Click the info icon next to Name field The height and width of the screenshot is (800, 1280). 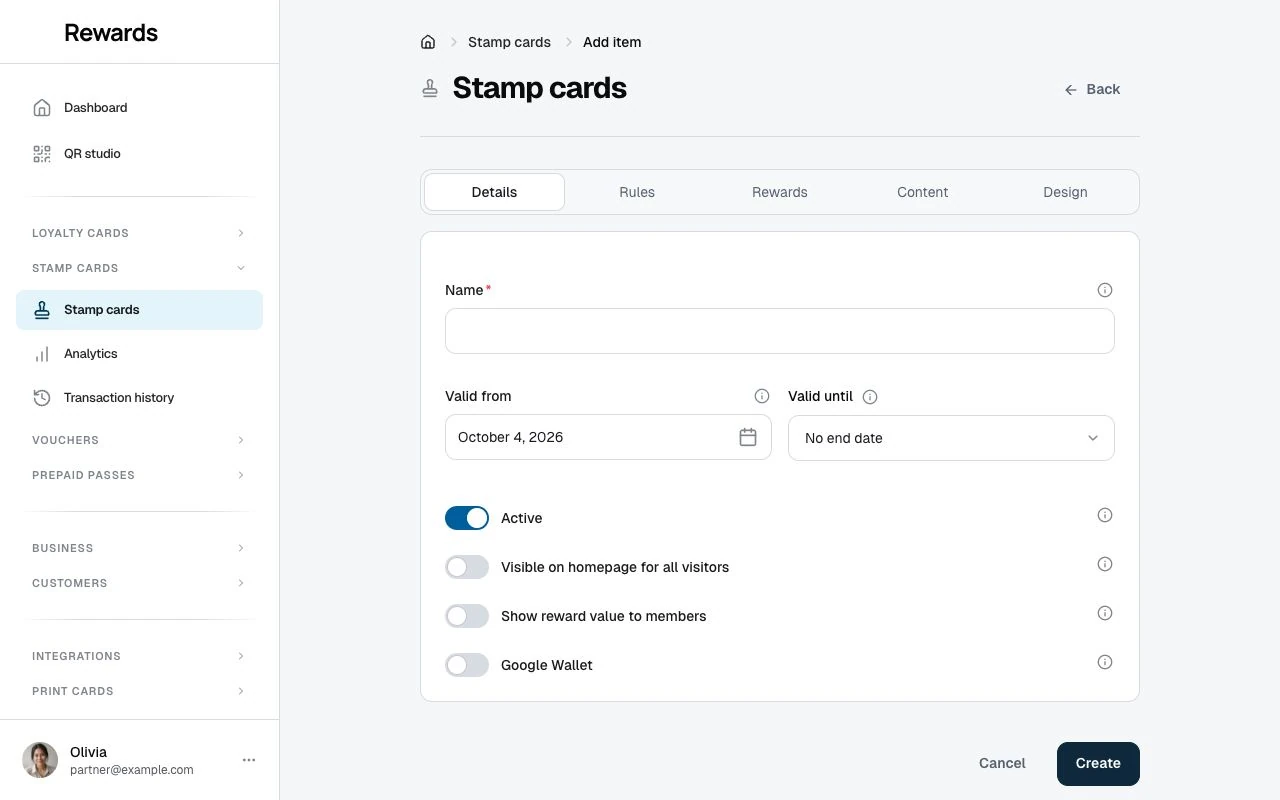1105,290
